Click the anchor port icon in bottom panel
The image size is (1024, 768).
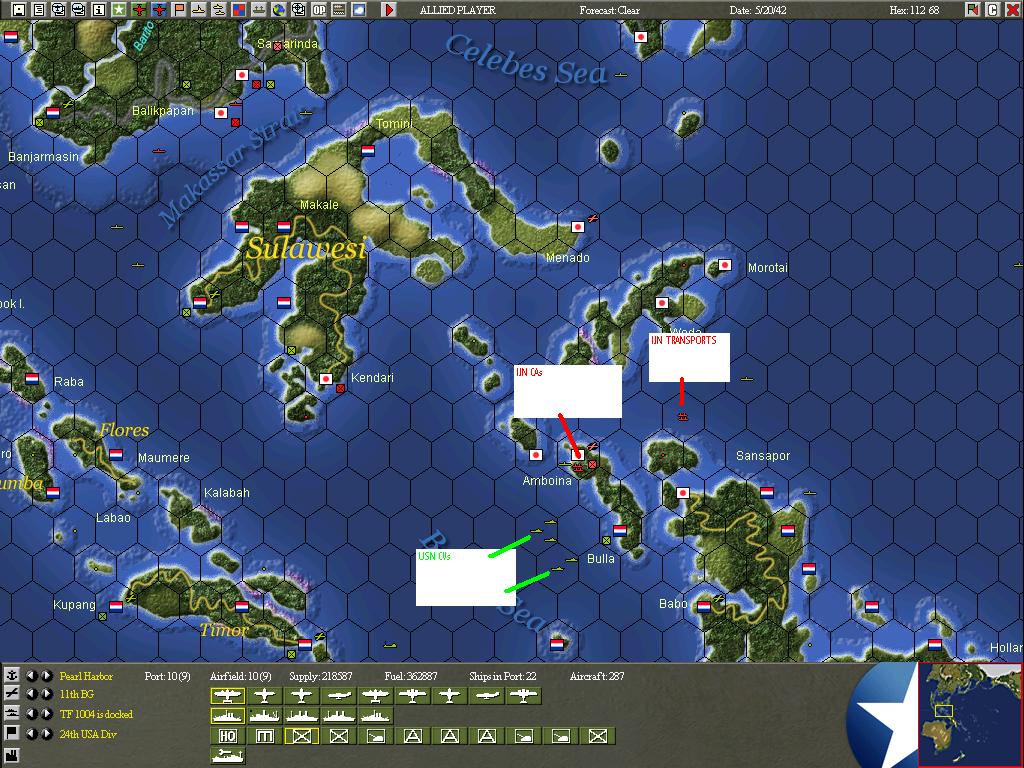pyautogui.click(x=12, y=675)
